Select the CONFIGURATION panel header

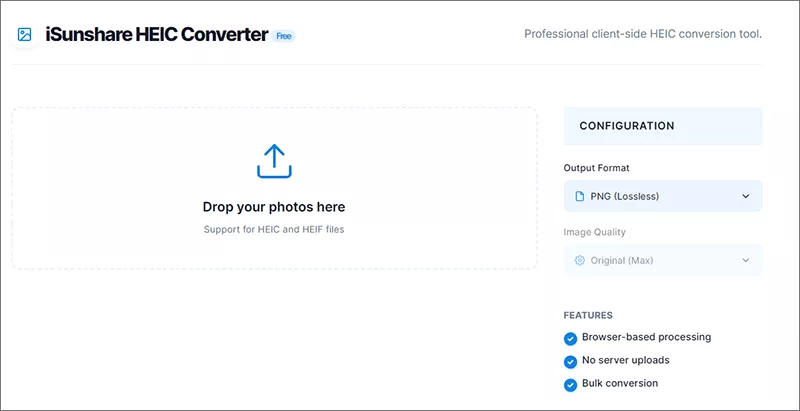tap(663, 126)
